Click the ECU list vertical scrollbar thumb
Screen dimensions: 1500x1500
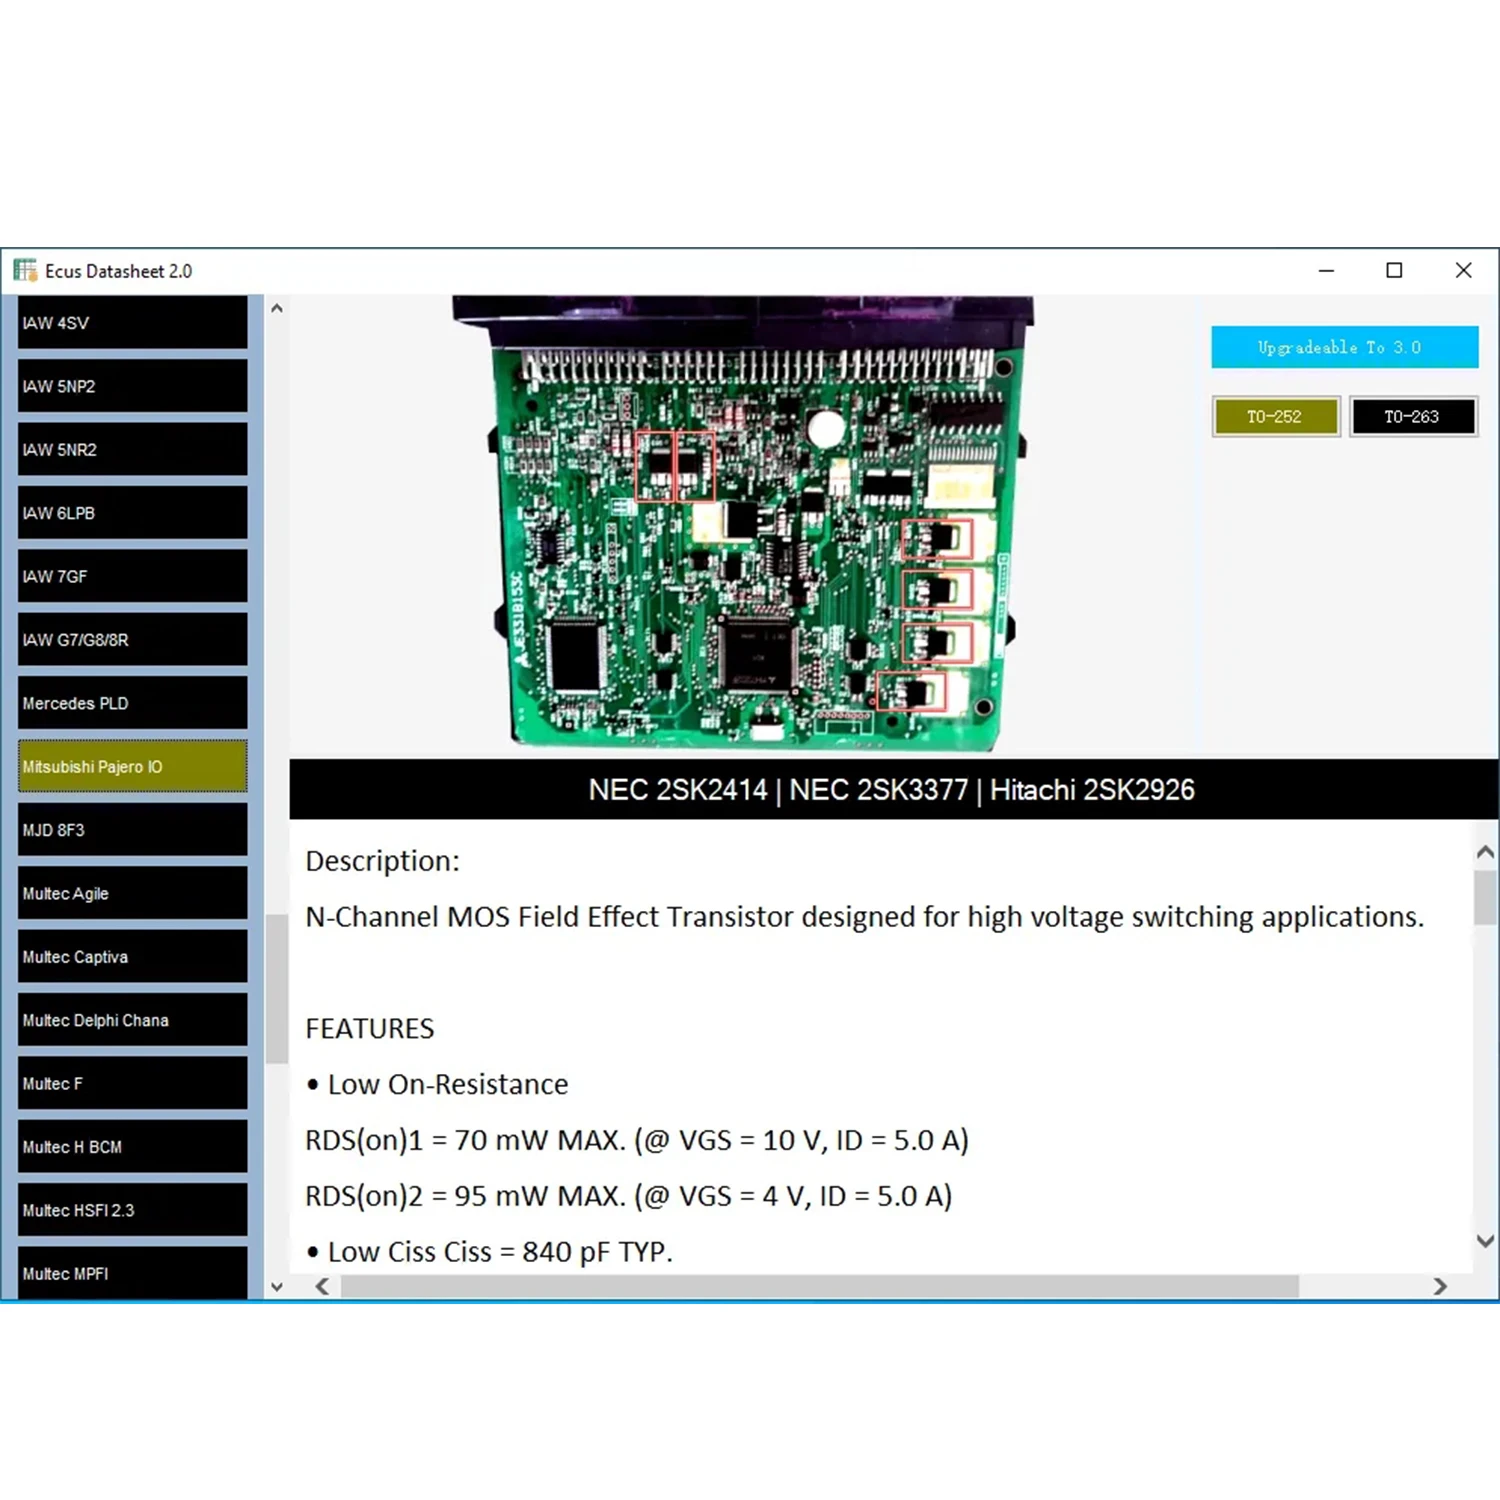coord(277,988)
